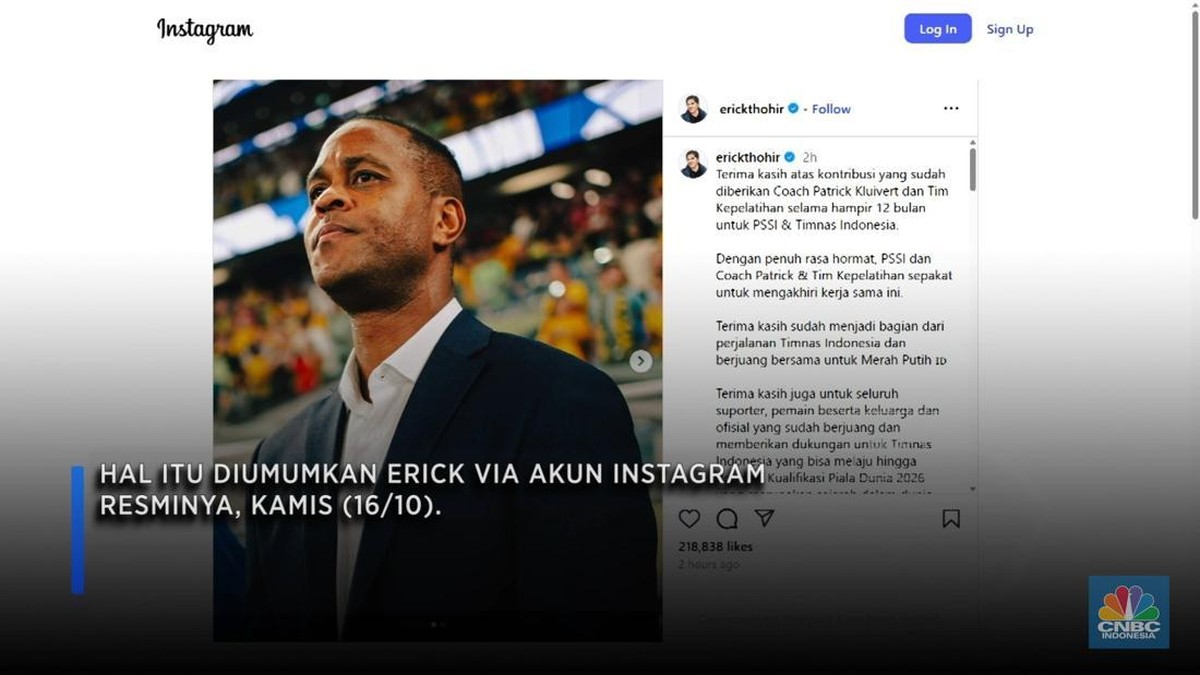Click the profile picture beside the caption

pyautogui.click(x=694, y=163)
